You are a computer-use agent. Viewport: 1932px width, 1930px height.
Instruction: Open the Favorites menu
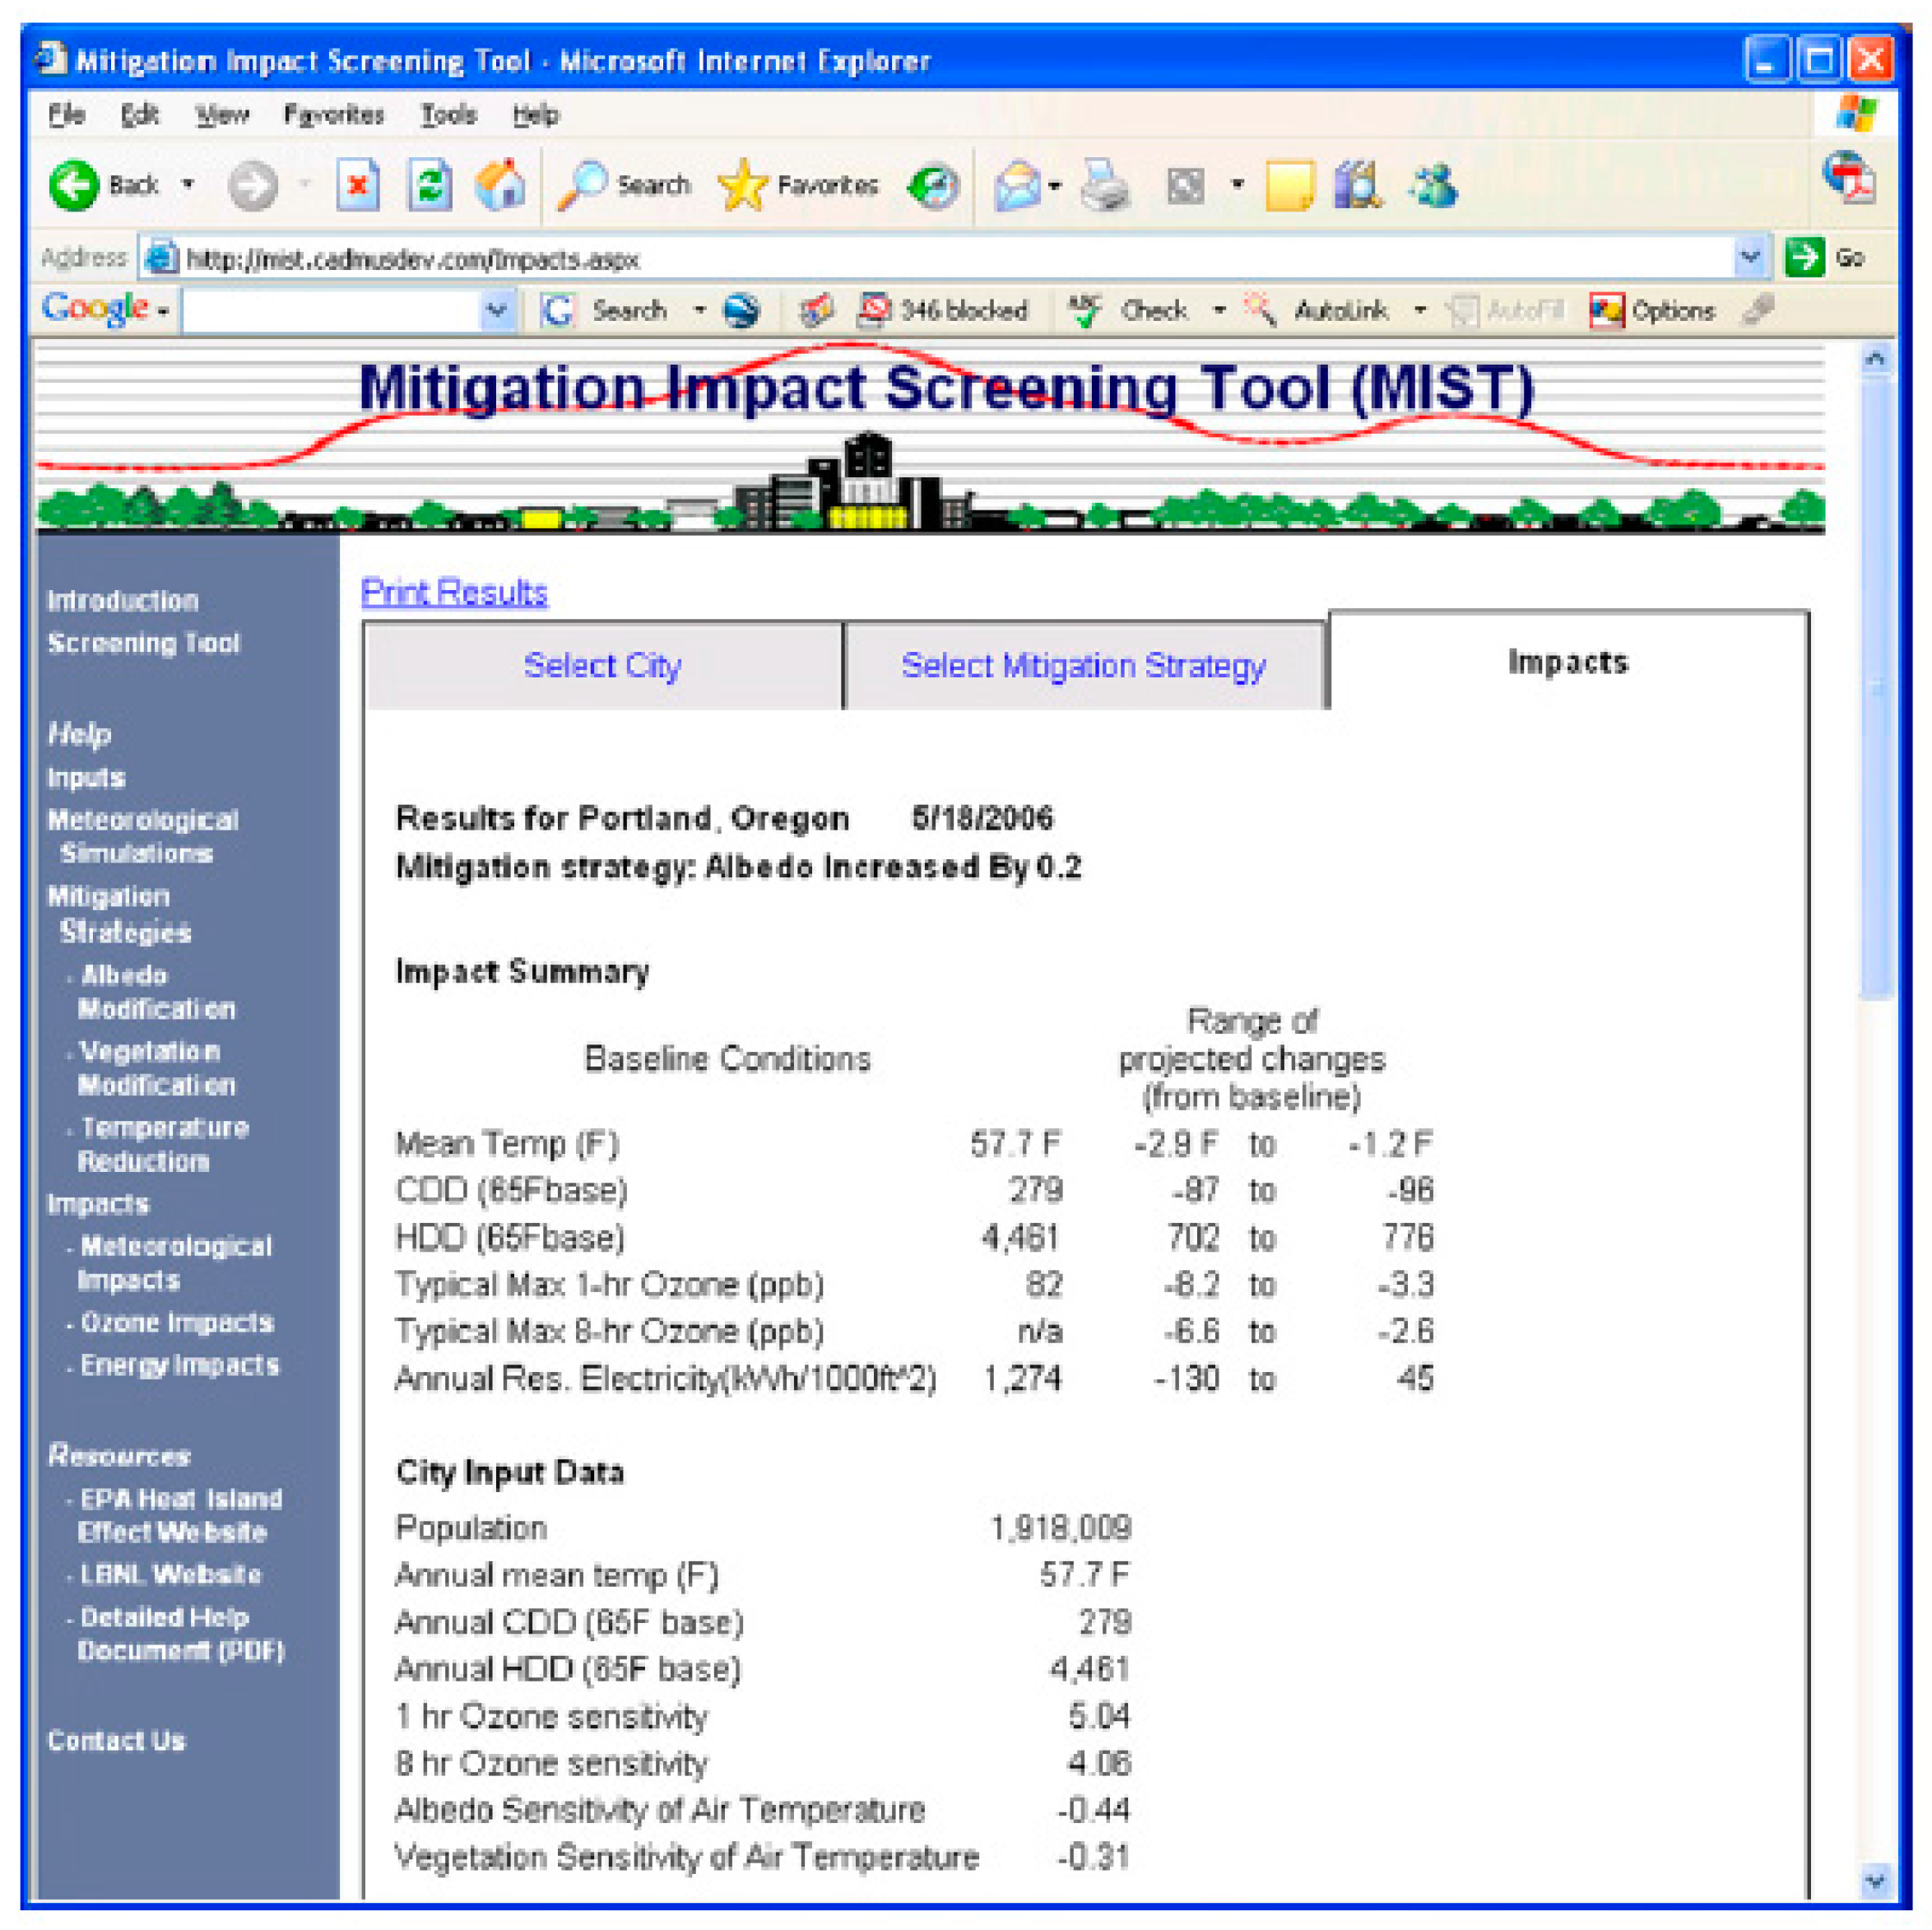click(333, 115)
